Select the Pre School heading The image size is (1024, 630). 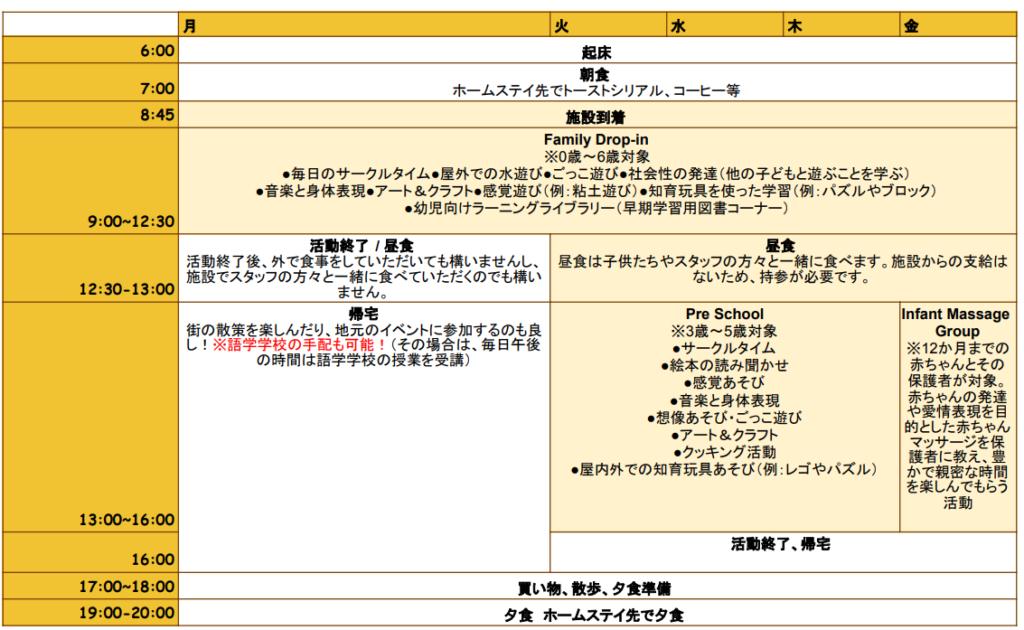click(724, 314)
